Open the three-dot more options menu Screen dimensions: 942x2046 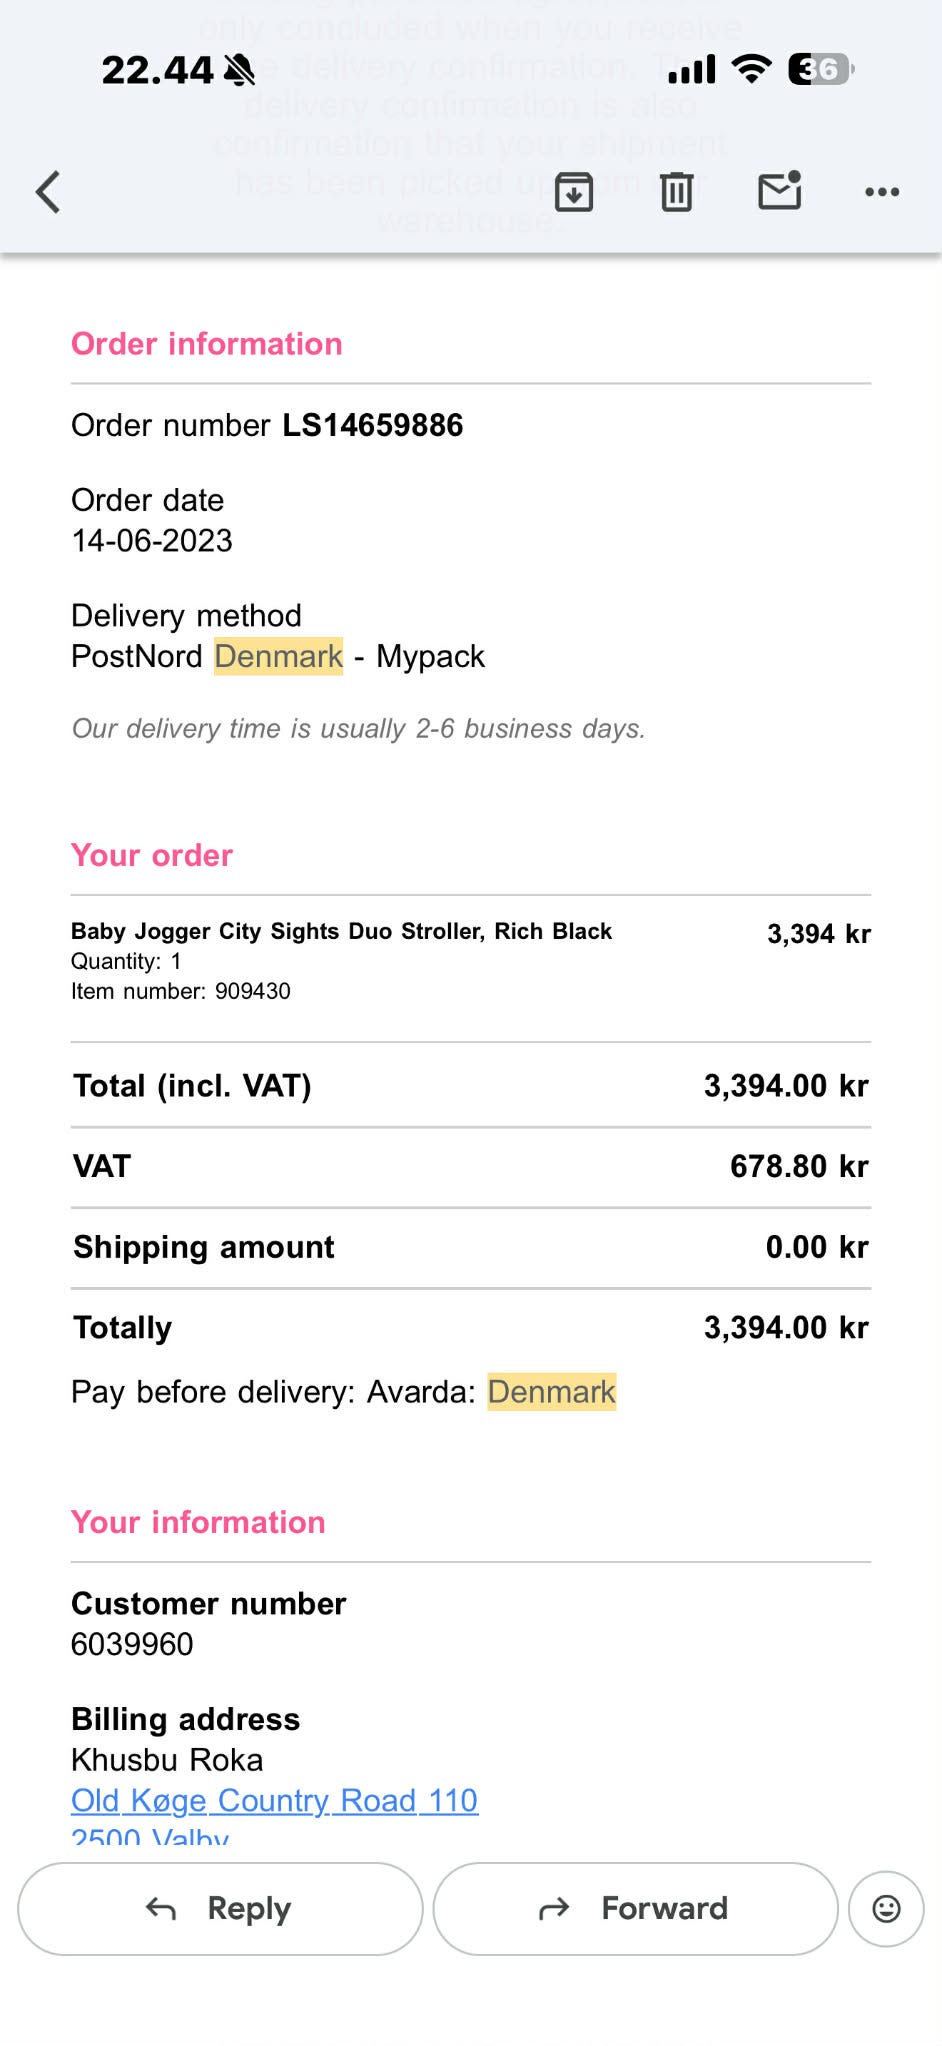coord(882,192)
